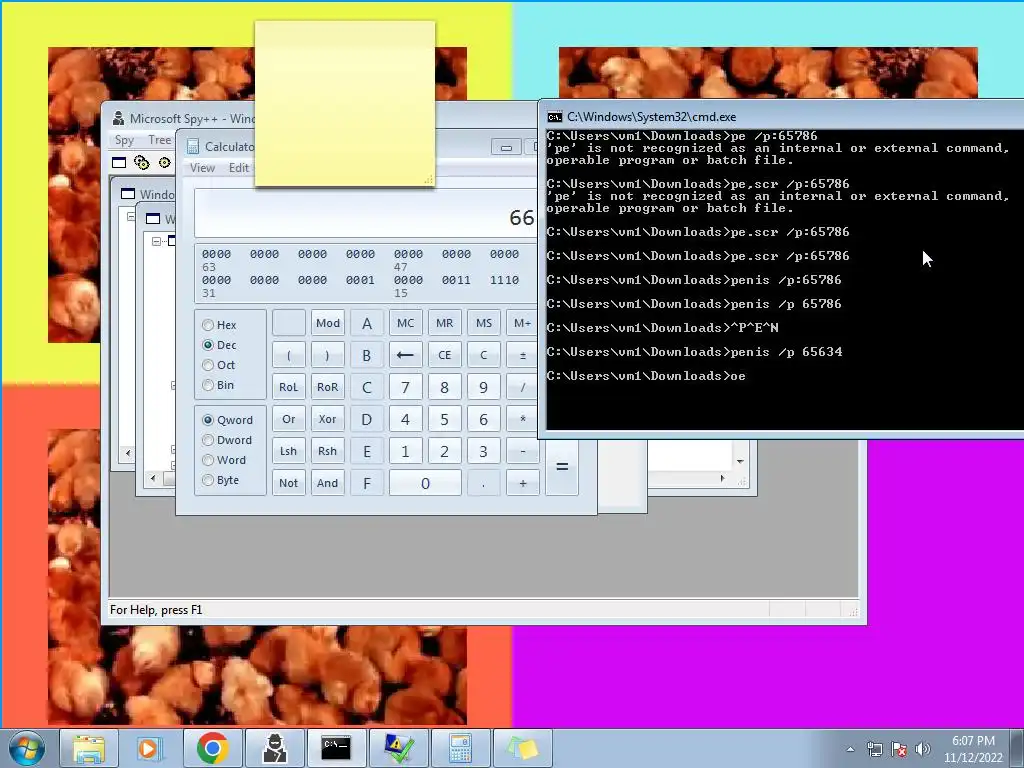This screenshot has width=1024, height=768.
Task: Click the scroll down arrow behind cmd window
Action: [x=740, y=461]
